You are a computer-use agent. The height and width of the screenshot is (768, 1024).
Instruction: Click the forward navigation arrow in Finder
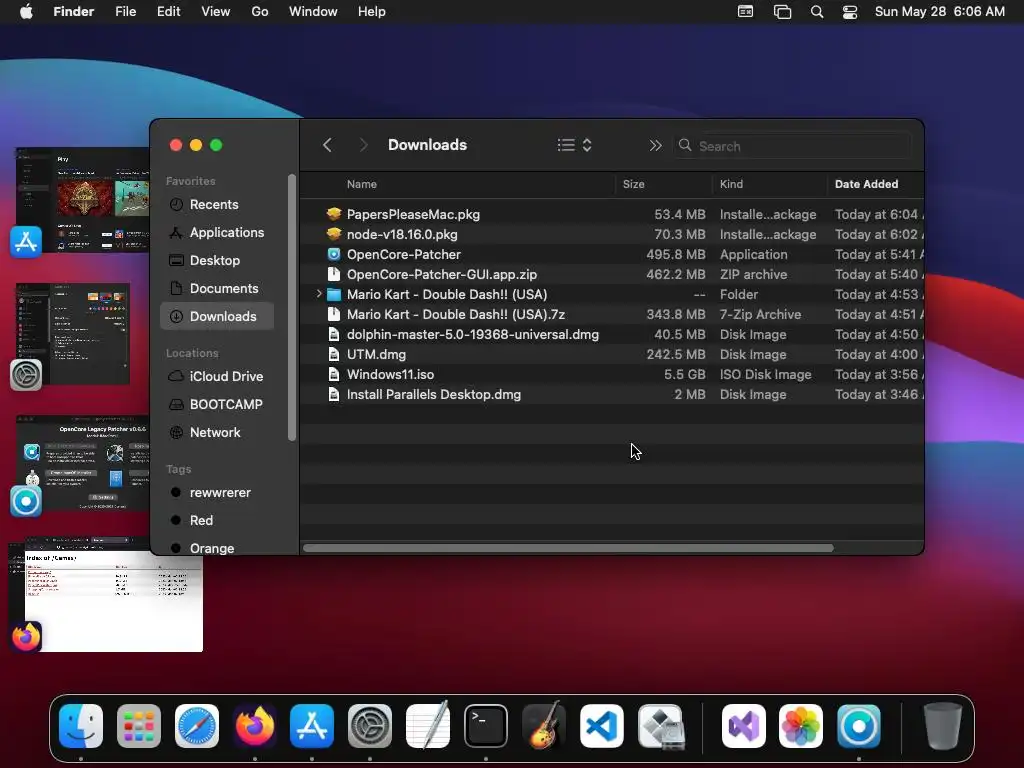(363, 145)
